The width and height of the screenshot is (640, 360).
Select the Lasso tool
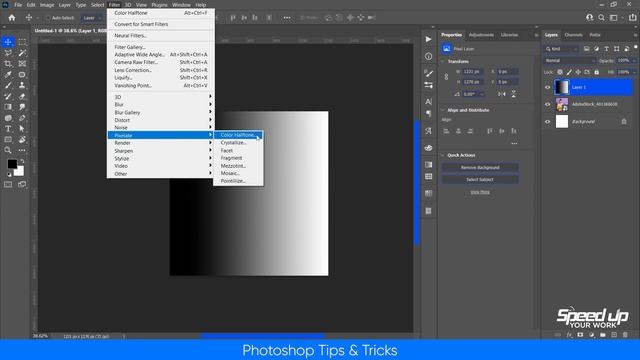point(8,53)
